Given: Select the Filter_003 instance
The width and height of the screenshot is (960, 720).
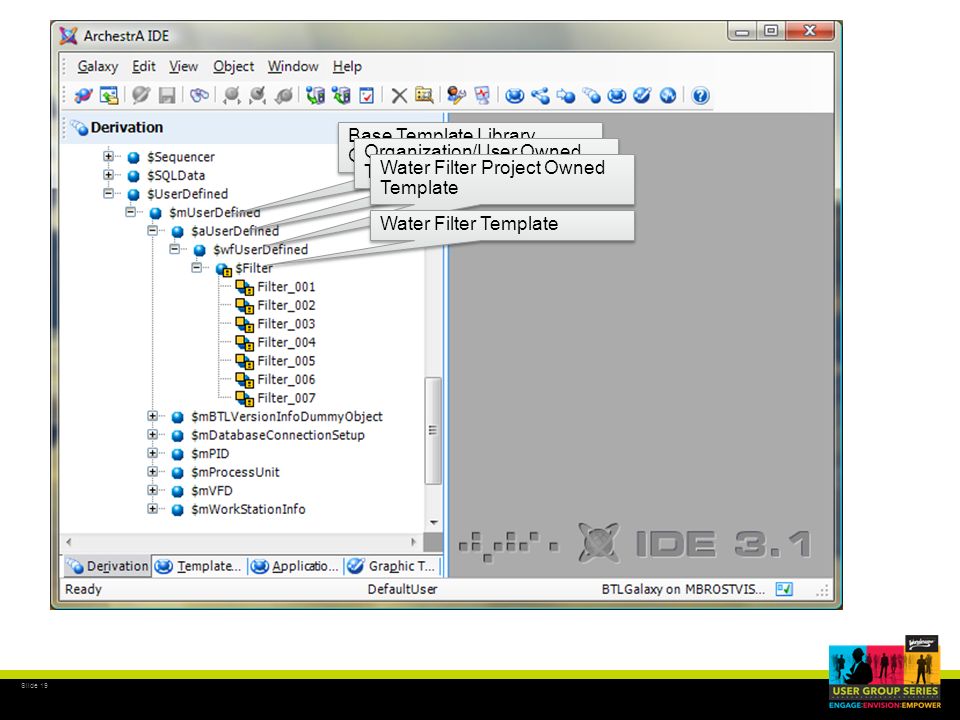Looking at the screenshot, I should click(x=286, y=323).
